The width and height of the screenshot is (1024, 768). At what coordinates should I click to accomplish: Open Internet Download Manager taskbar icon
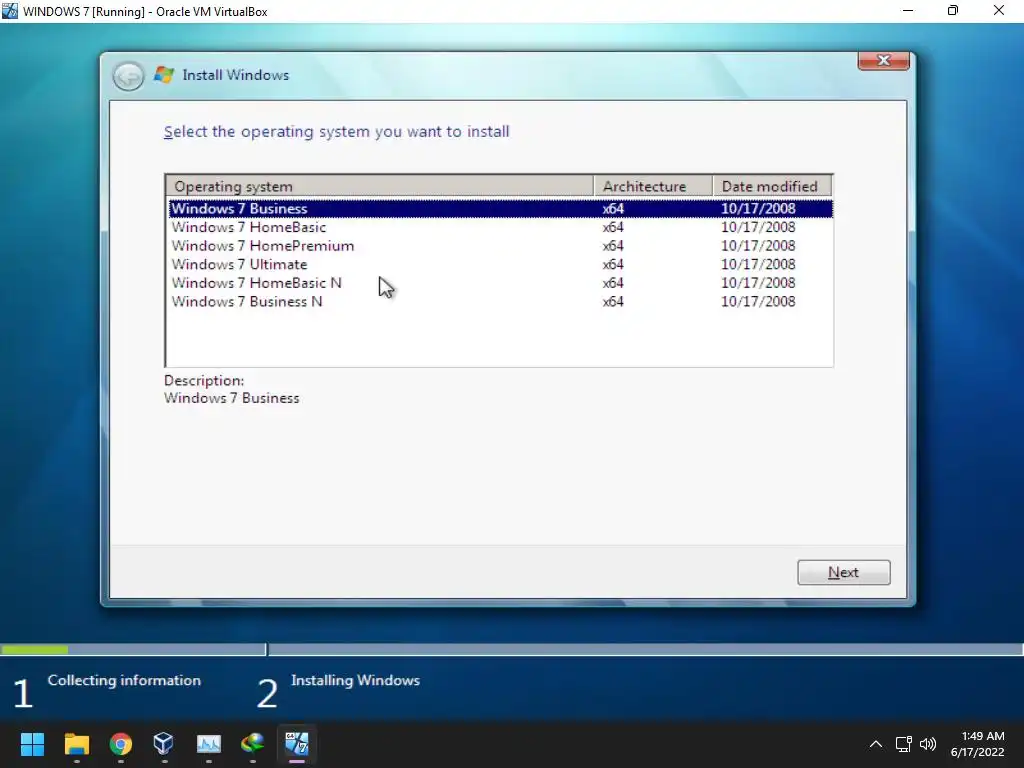point(252,744)
